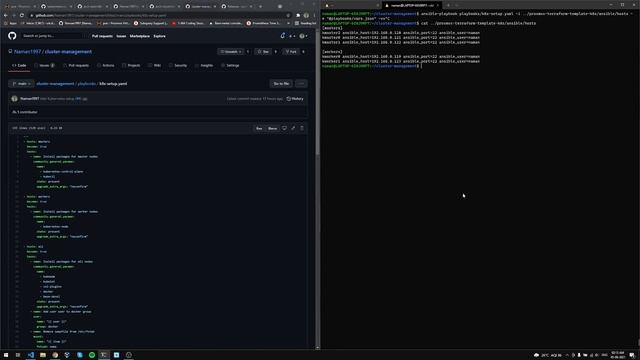View file History
Screen dimensions: 640x360
tap(295, 99)
